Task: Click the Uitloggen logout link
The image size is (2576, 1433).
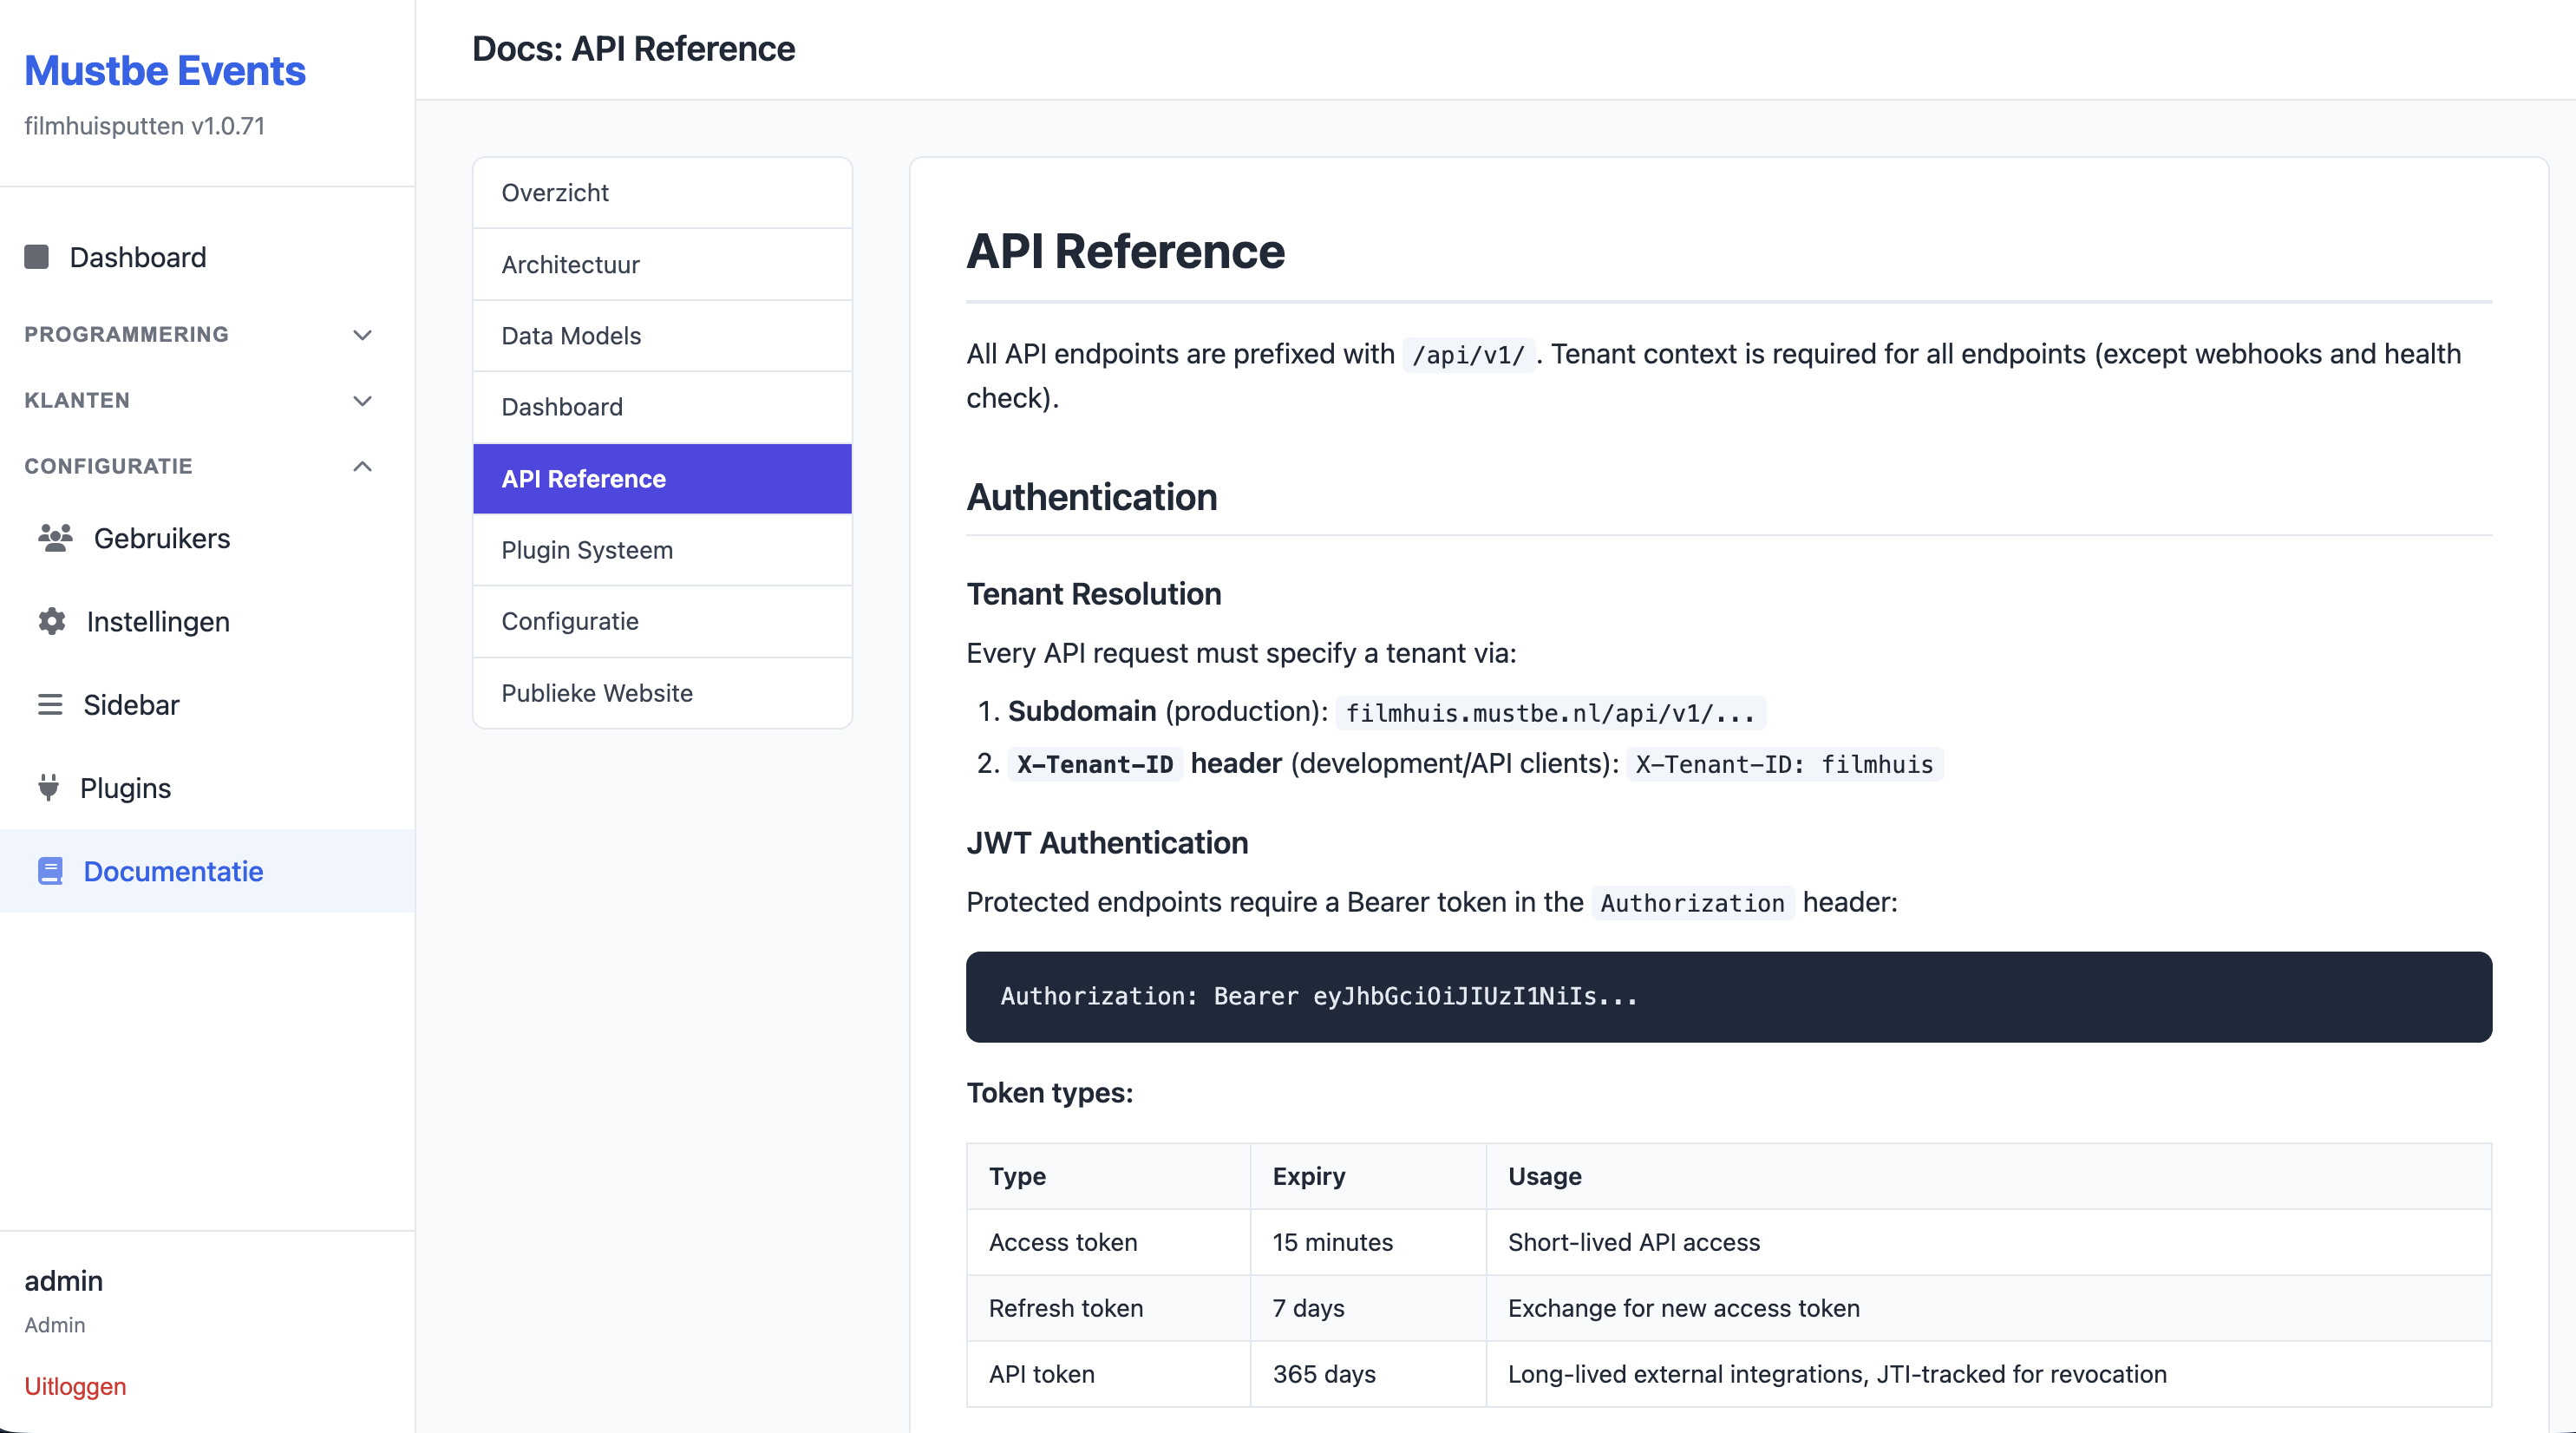Action: [x=75, y=1386]
